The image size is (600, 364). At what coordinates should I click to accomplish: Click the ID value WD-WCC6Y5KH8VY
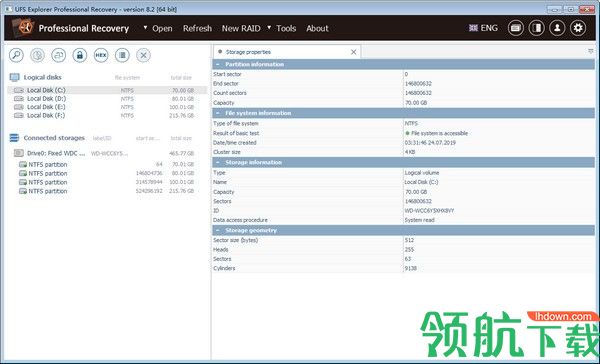tap(429, 211)
